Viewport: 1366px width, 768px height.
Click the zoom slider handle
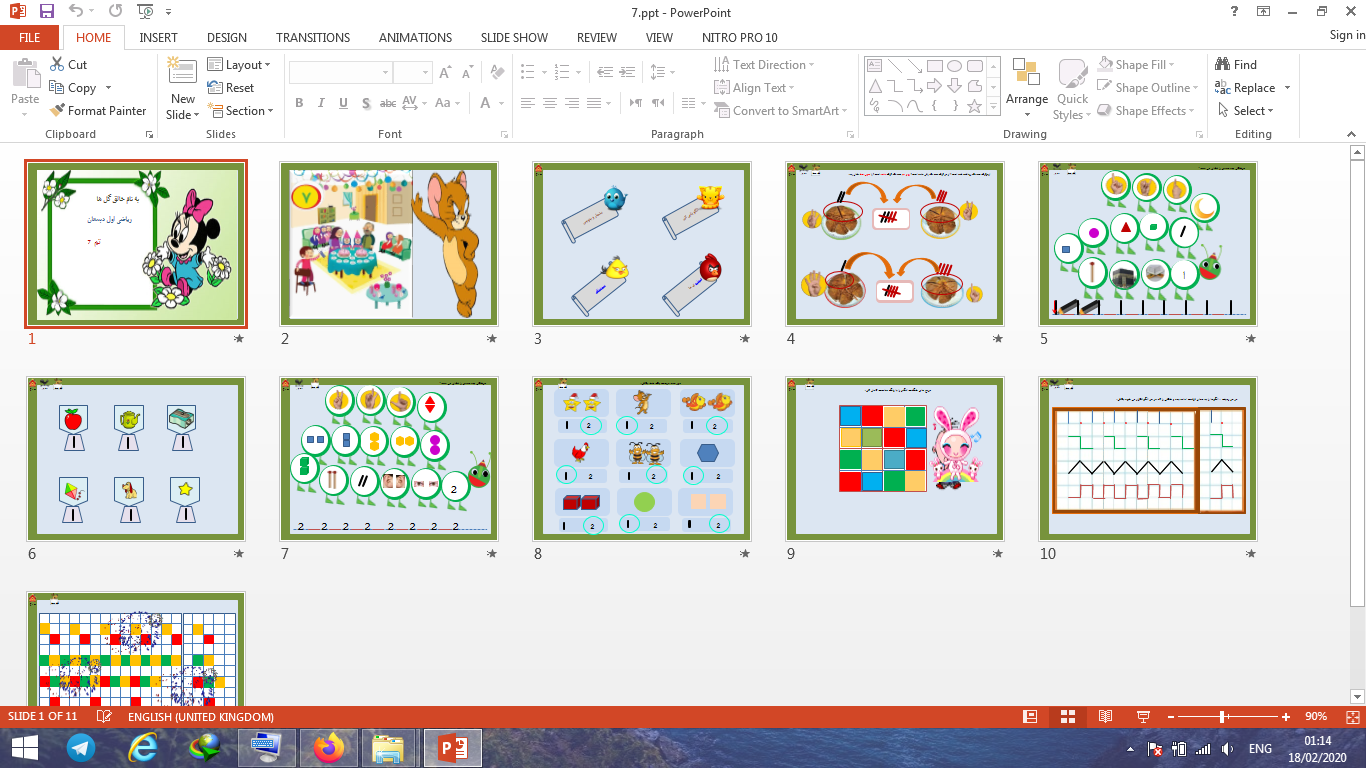click(1223, 717)
